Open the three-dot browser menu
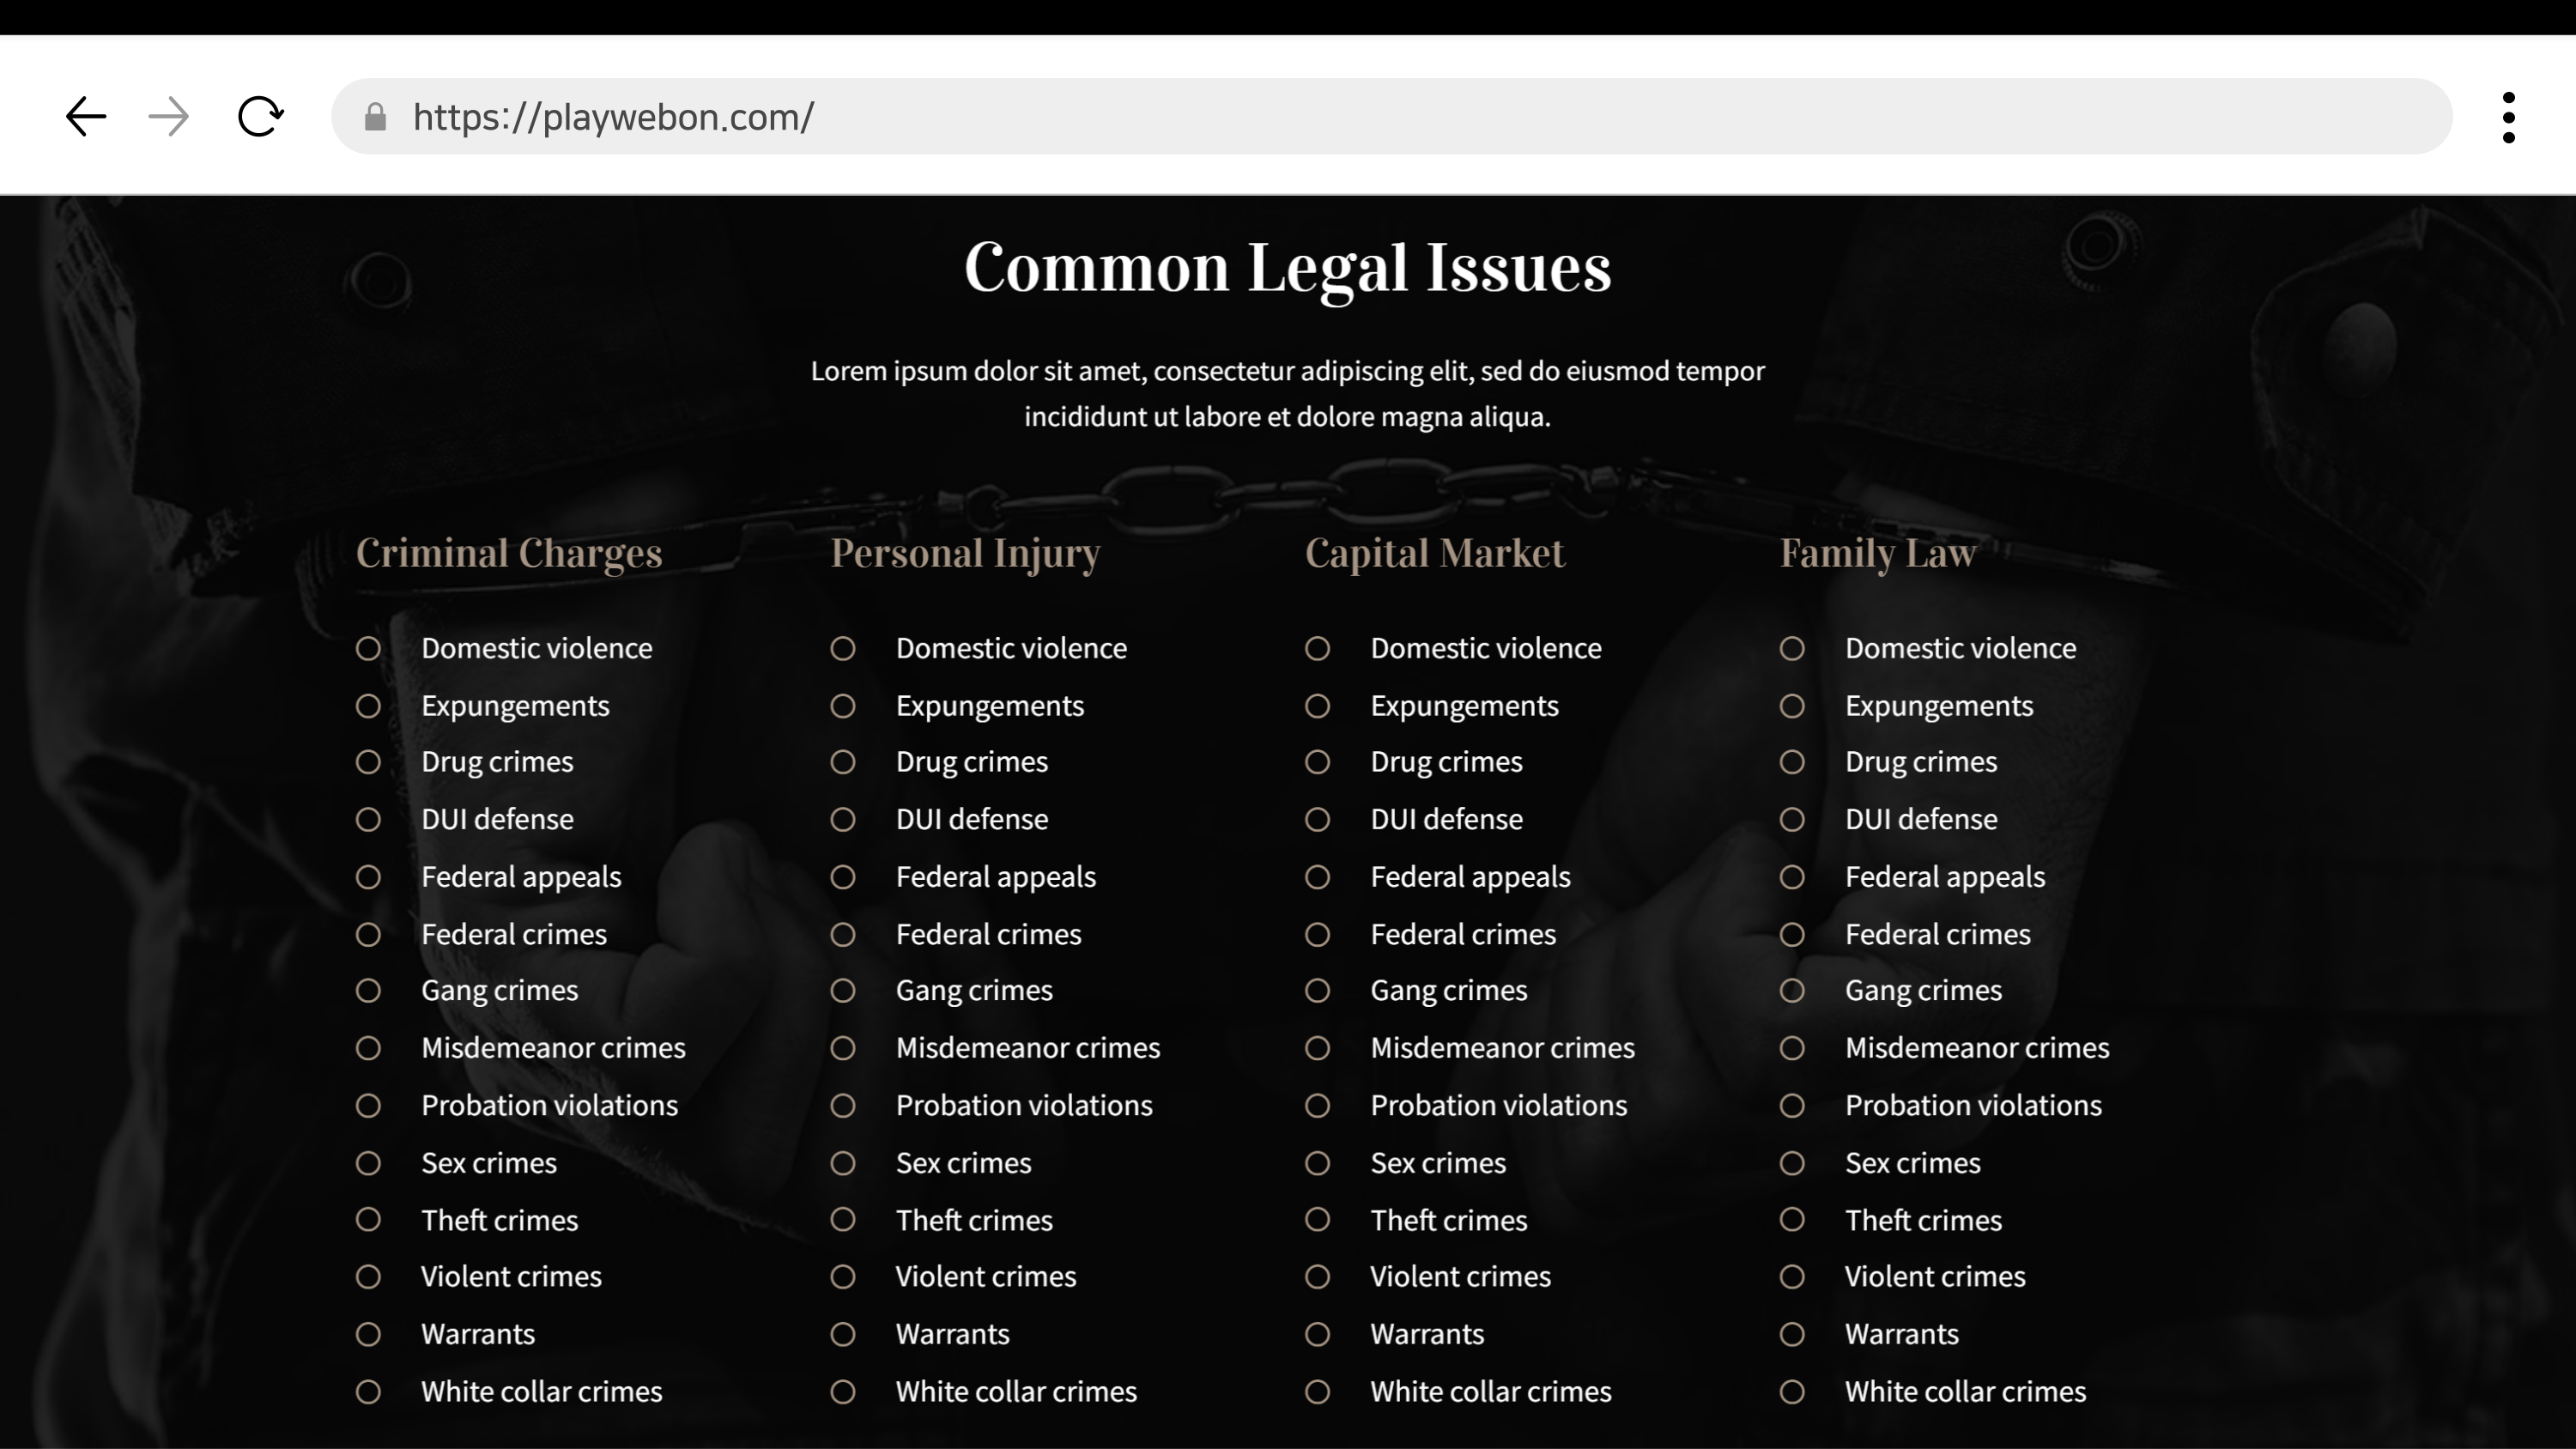Image resolution: width=2576 pixels, height=1449 pixels. pyautogui.click(x=2508, y=118)
